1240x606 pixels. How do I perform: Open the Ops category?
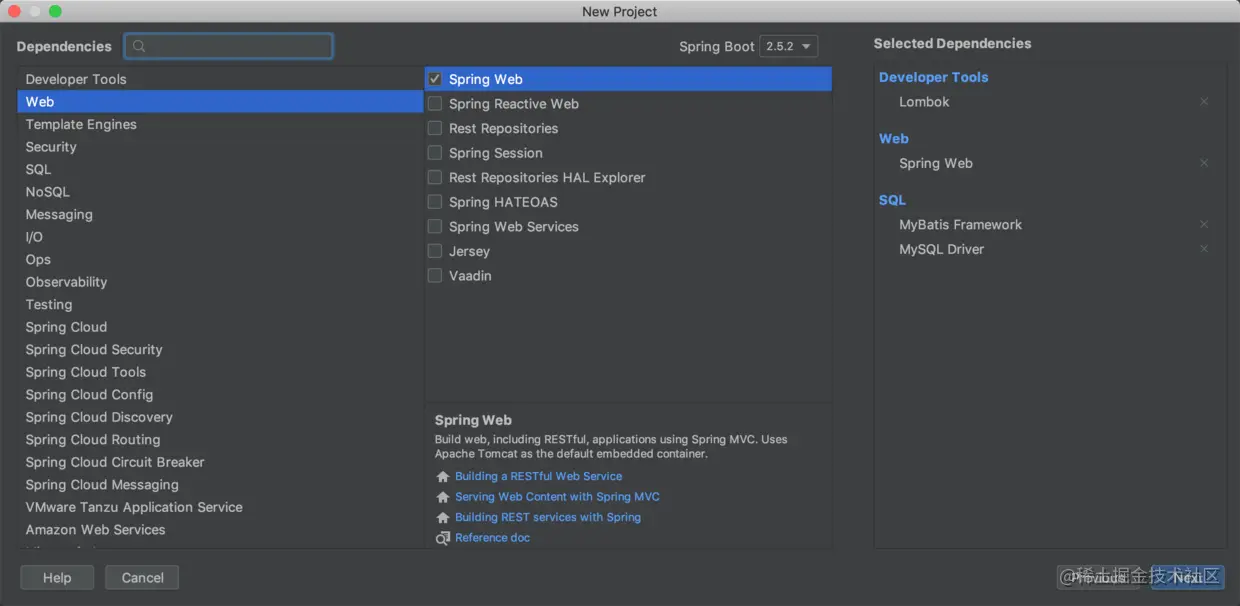pyautogui.click(x=220, y=259)
